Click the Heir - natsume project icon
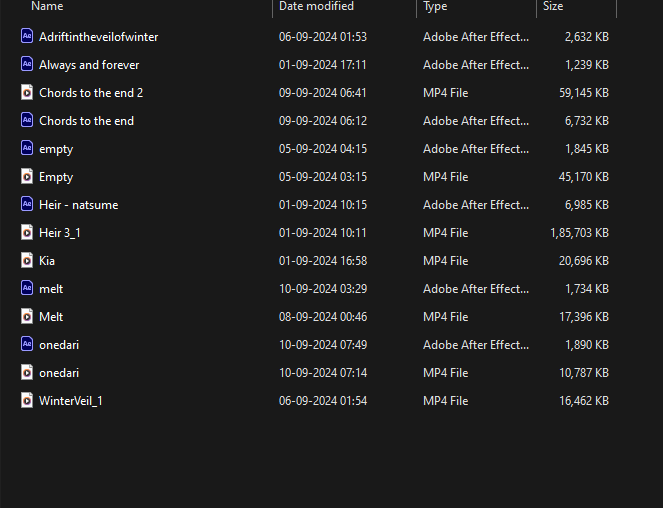Viewport: 663px width, 508px height. [x=27, y=204]
